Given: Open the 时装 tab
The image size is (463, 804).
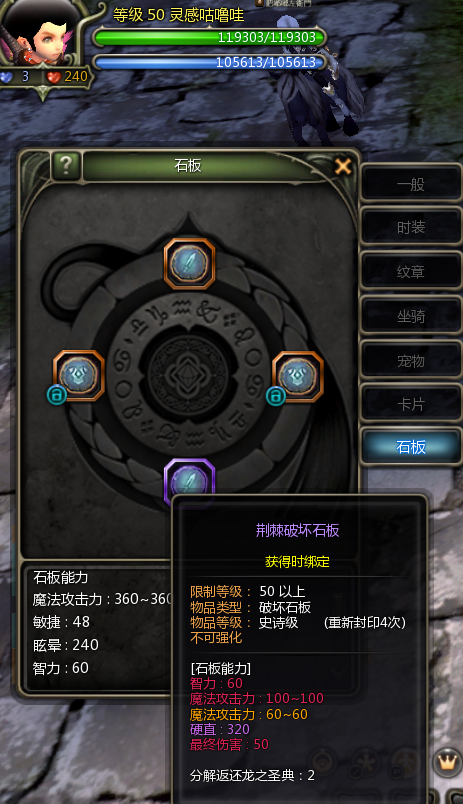Looking at the screenshot, I should click(x=411, y=227).
